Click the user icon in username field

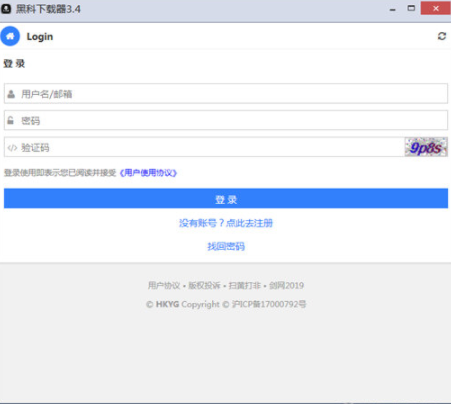11,94
